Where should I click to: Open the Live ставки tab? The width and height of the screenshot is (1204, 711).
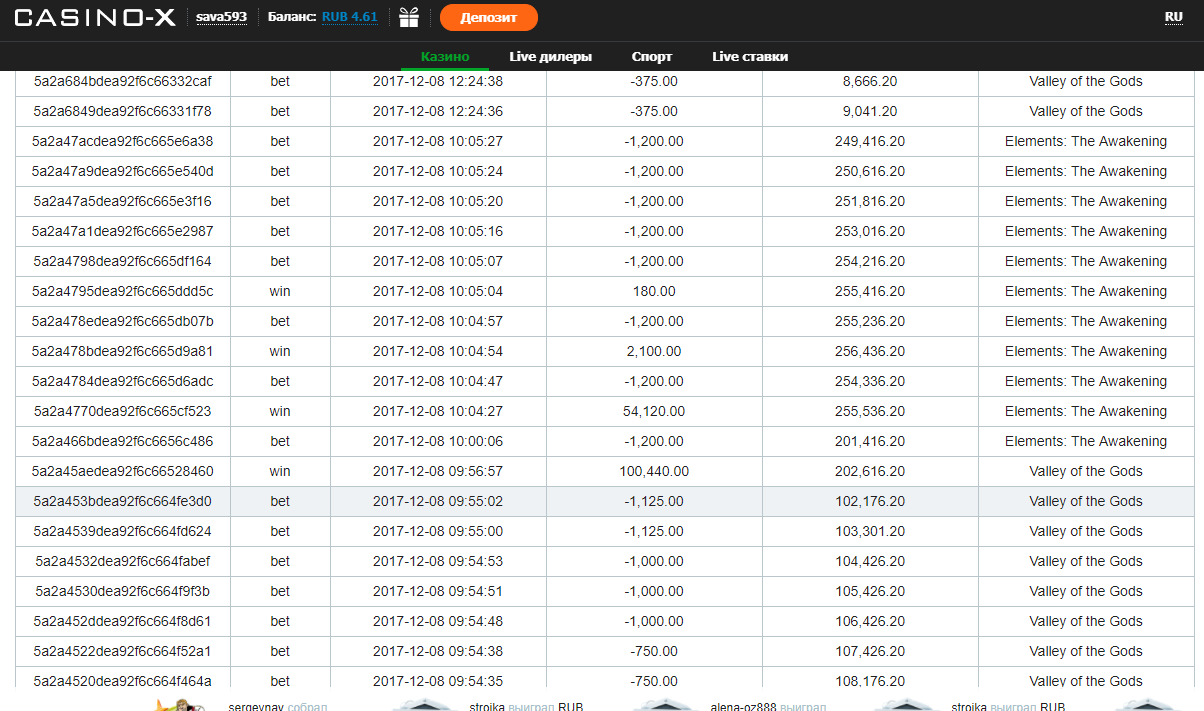click(750, 56)
